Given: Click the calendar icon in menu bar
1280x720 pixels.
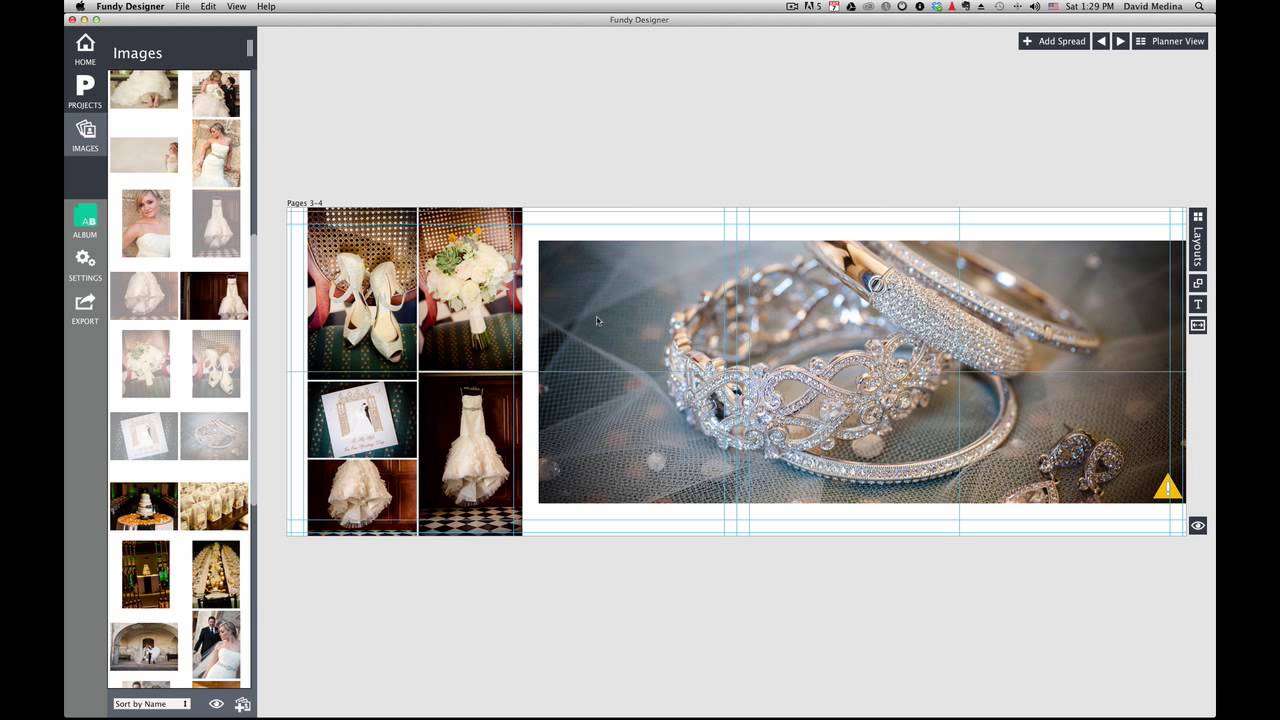Looking at the screenshot, I should 834,6.
